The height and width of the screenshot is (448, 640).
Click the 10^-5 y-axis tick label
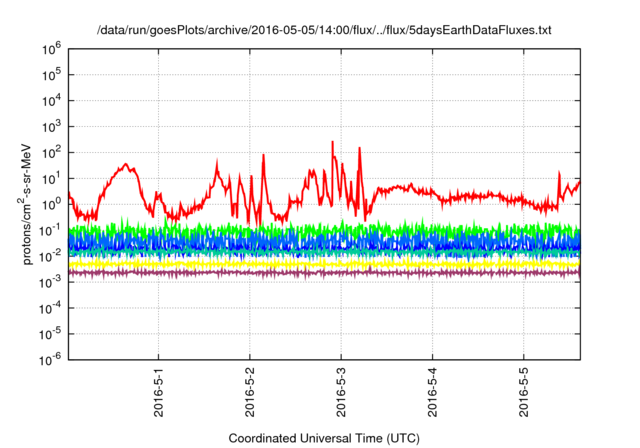click(51, 333)
